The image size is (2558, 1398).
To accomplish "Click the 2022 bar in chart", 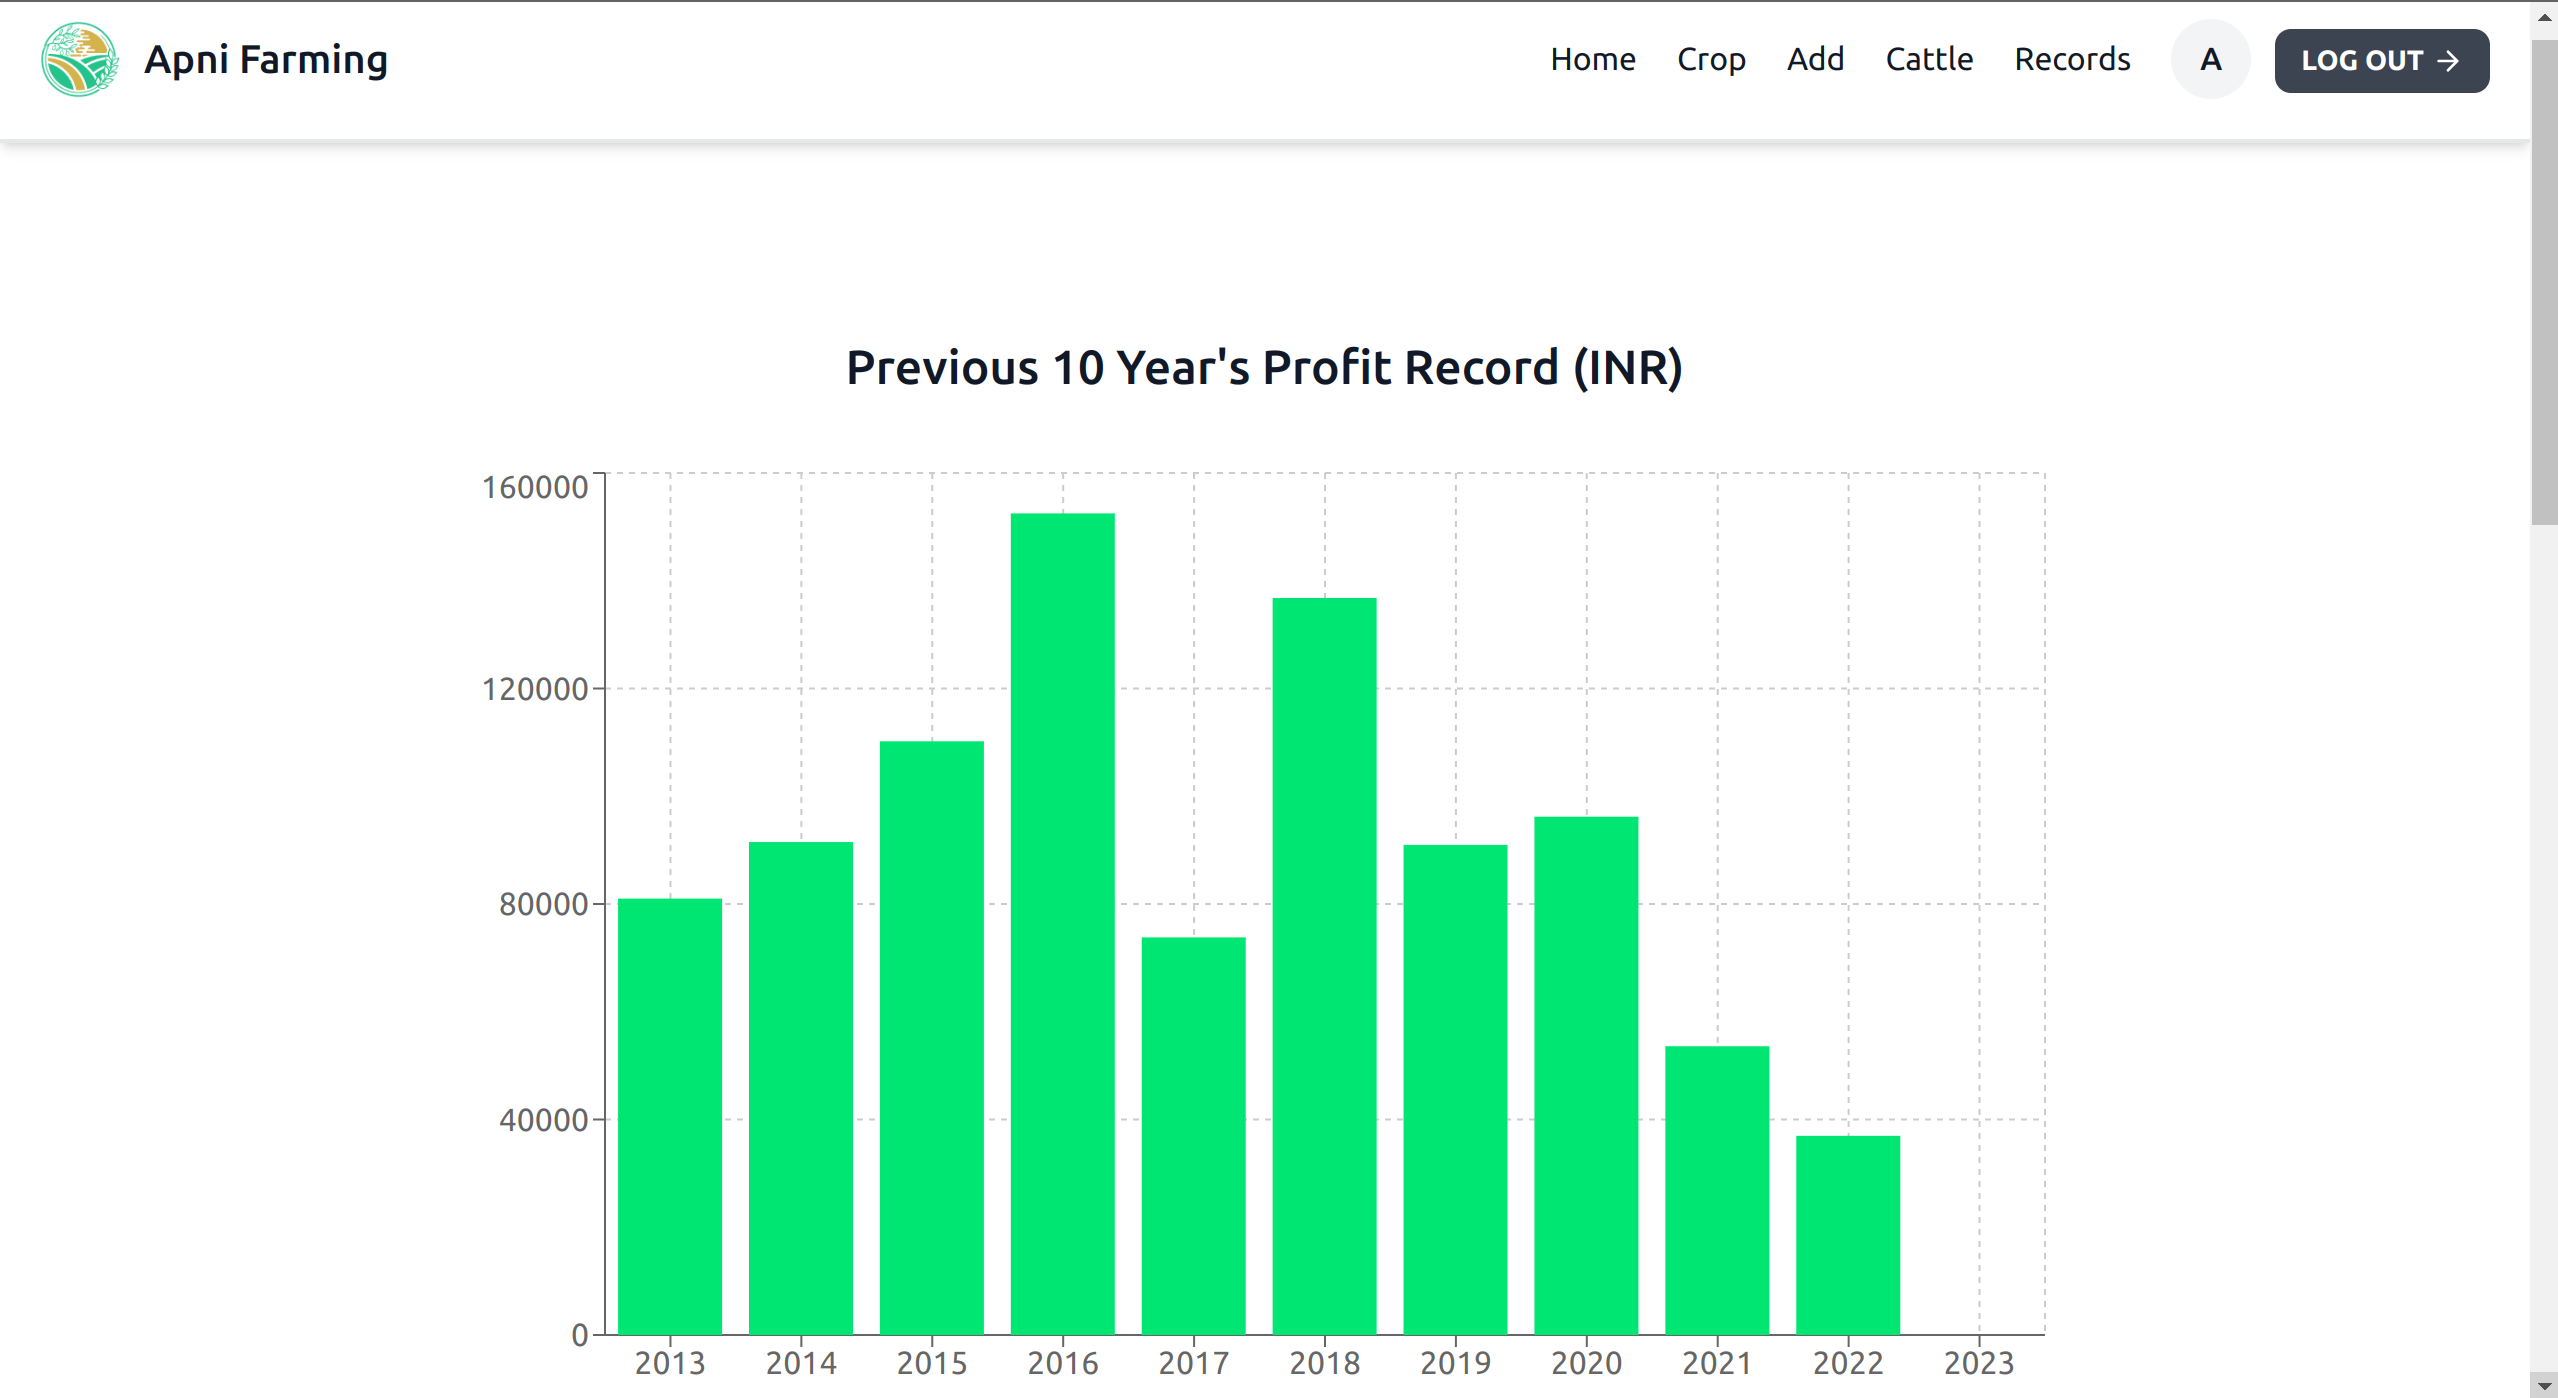I will (x=1847, y=1234).
